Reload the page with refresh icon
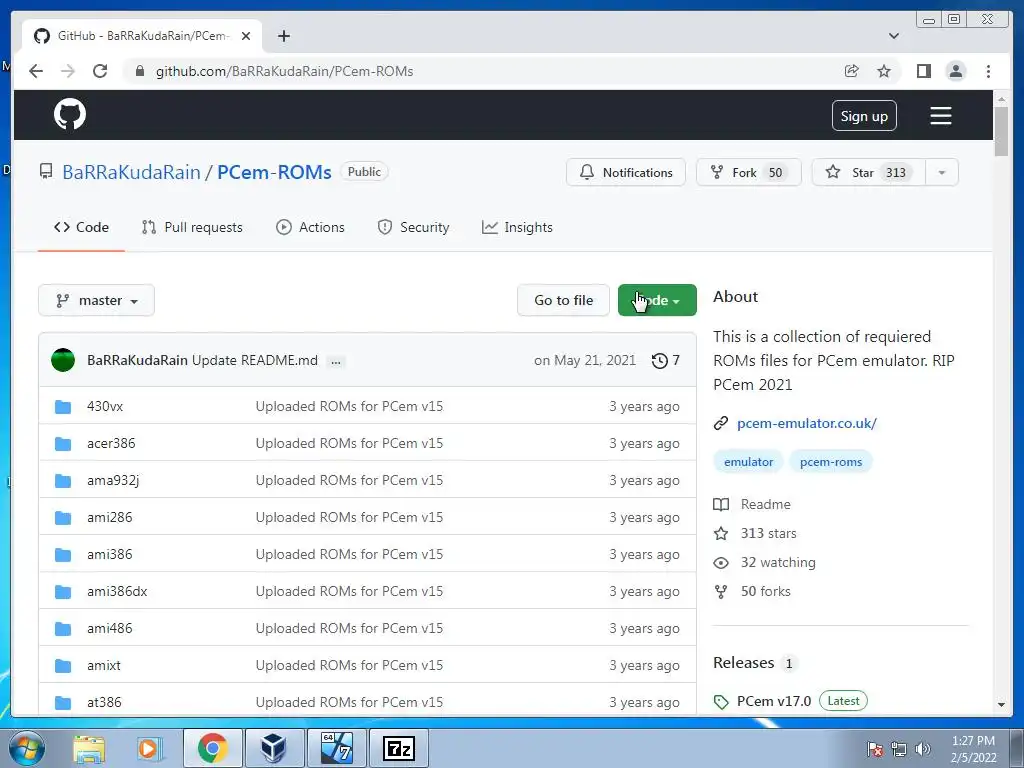Viewport: 1024px width, 768px height. point(100,71)
